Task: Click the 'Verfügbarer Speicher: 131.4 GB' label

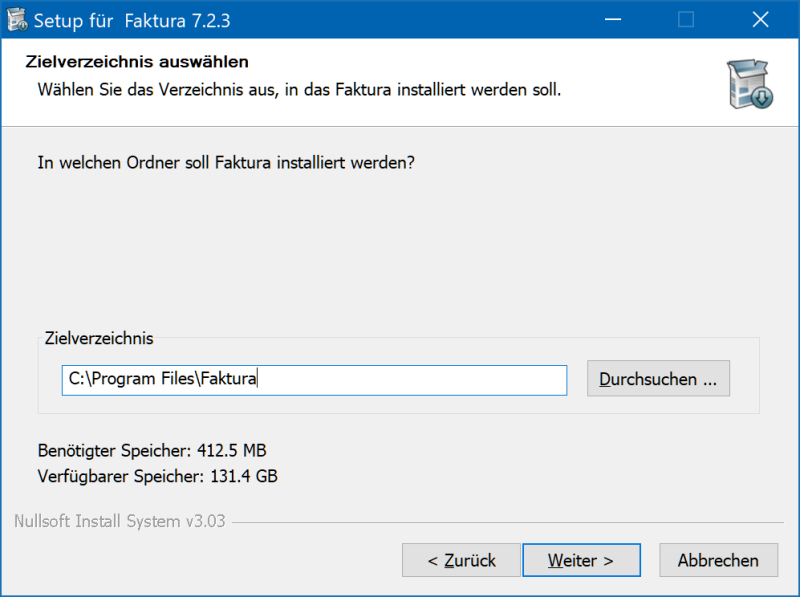Action: 157,476
